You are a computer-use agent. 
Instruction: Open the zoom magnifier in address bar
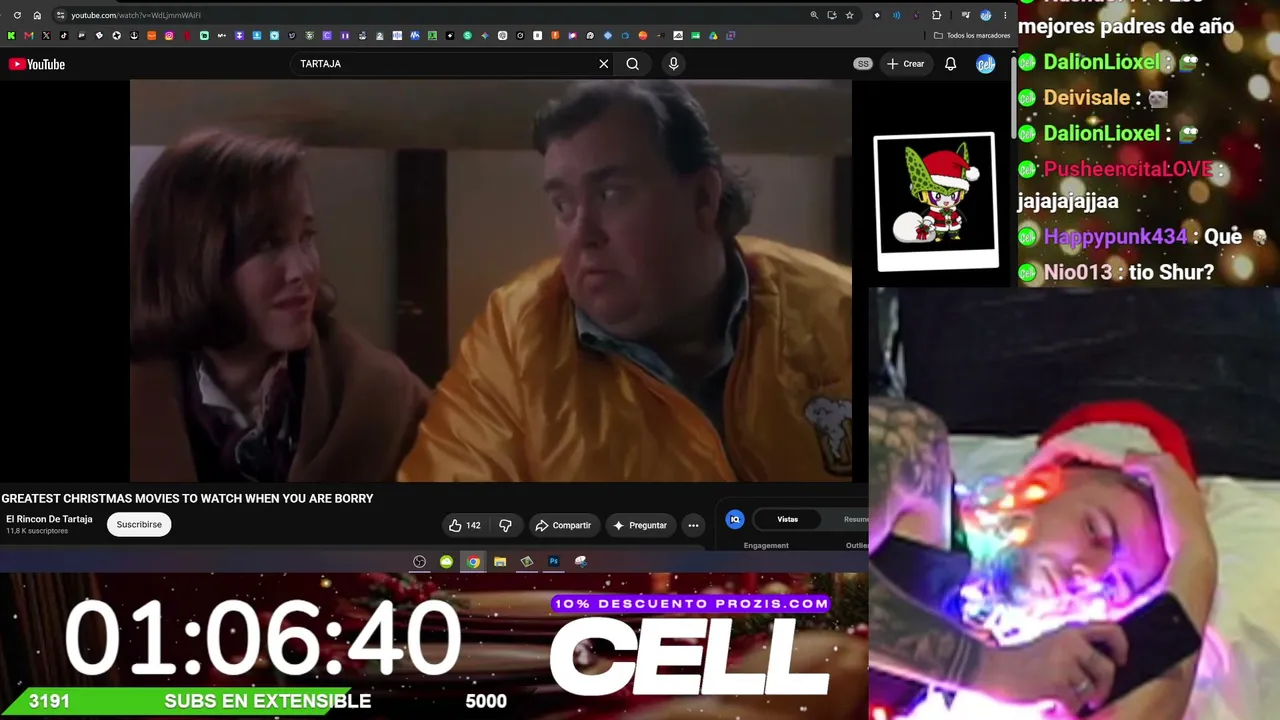point(814,15)
